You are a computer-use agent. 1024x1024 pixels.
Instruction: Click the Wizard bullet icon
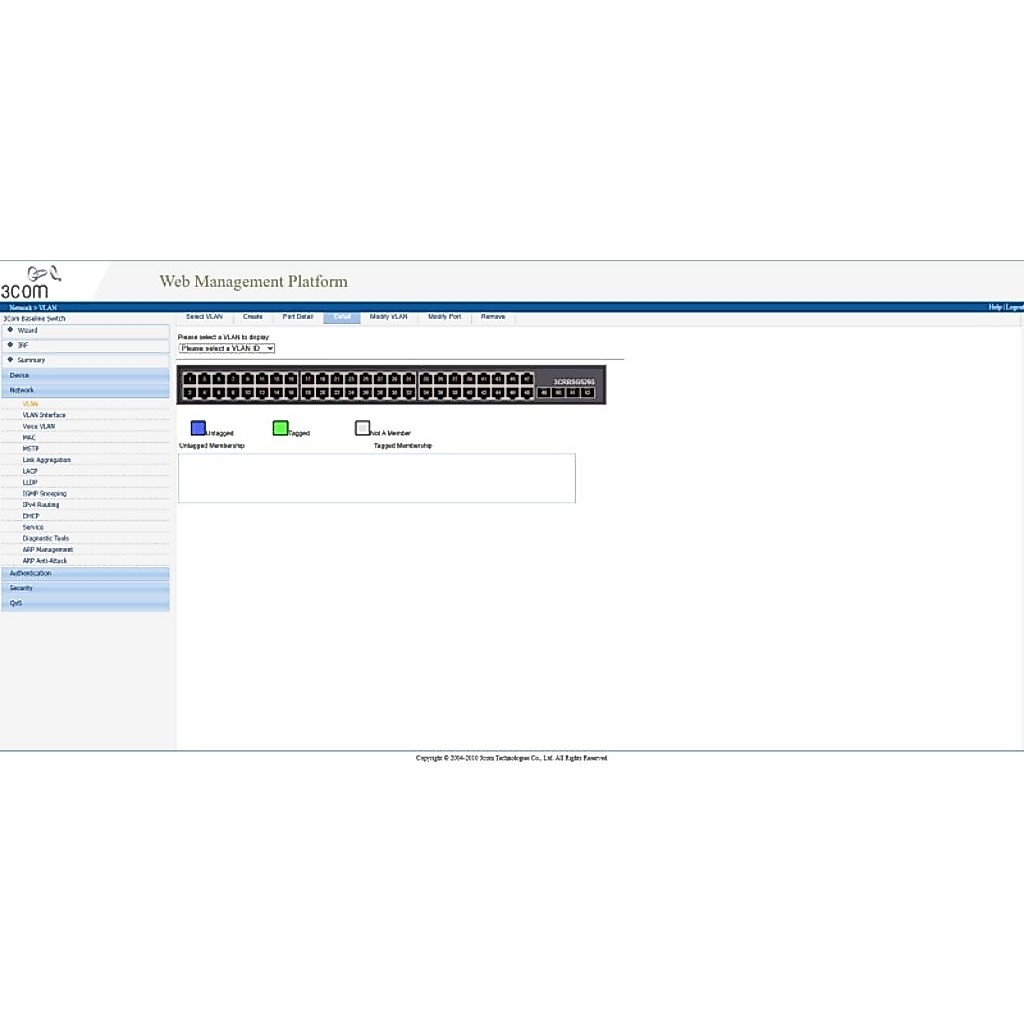pyautogui.click(x=10, y=330)
